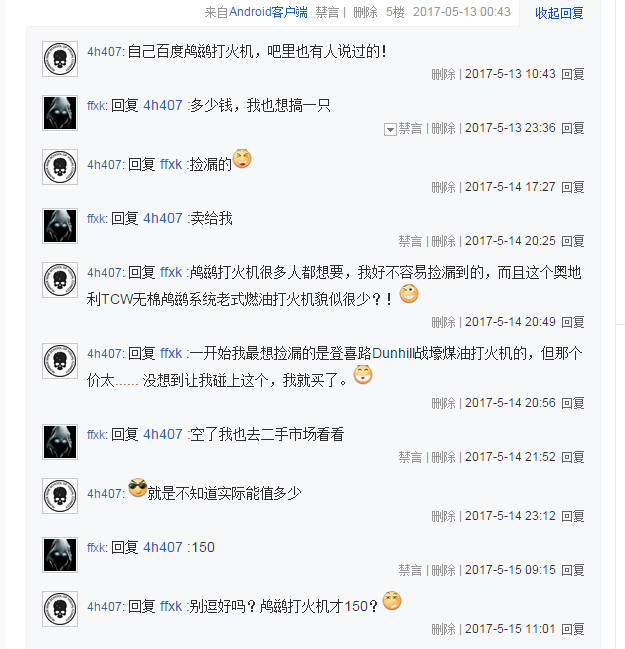Open username 4h407 in the 23:12 comment
The width and height of the screenshot is (625, 649).
coord(104,493)
